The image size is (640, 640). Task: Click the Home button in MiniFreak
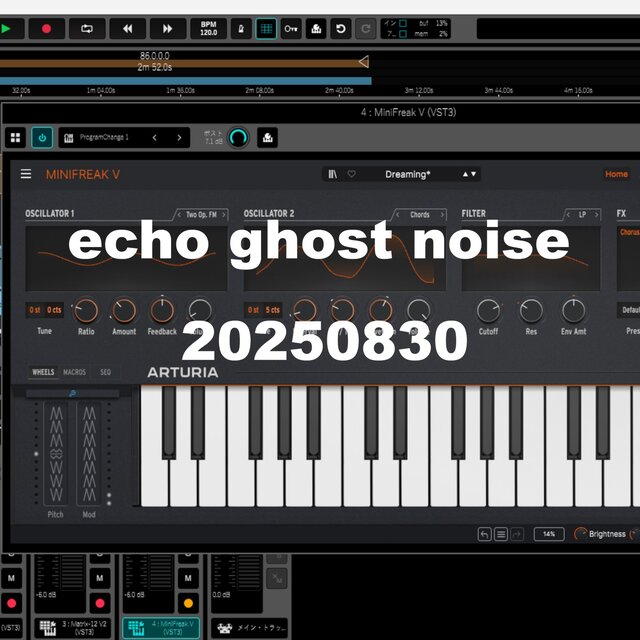(x=616, y=174)
